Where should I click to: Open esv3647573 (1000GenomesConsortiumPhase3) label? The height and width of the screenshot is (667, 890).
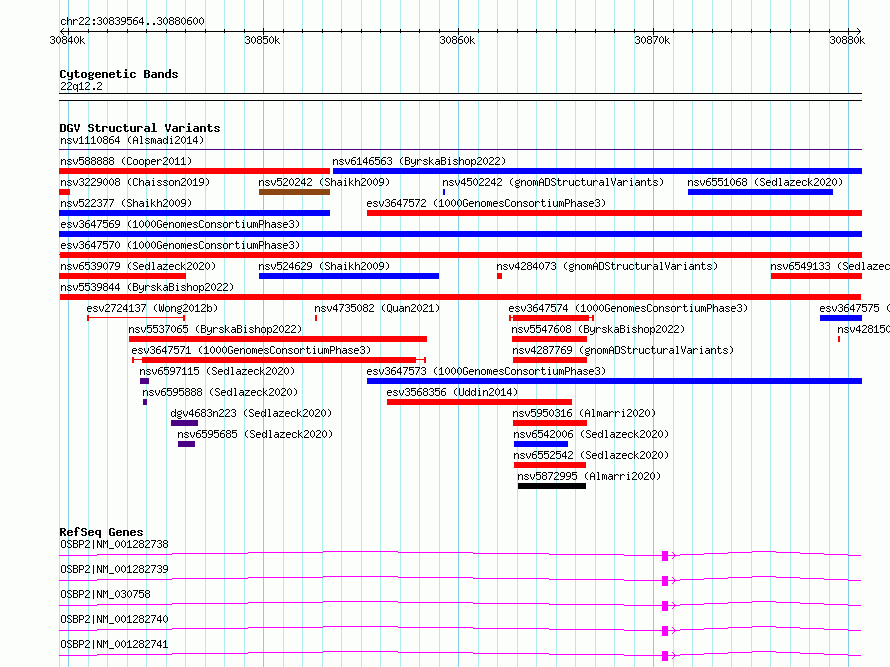click(486, 371)
